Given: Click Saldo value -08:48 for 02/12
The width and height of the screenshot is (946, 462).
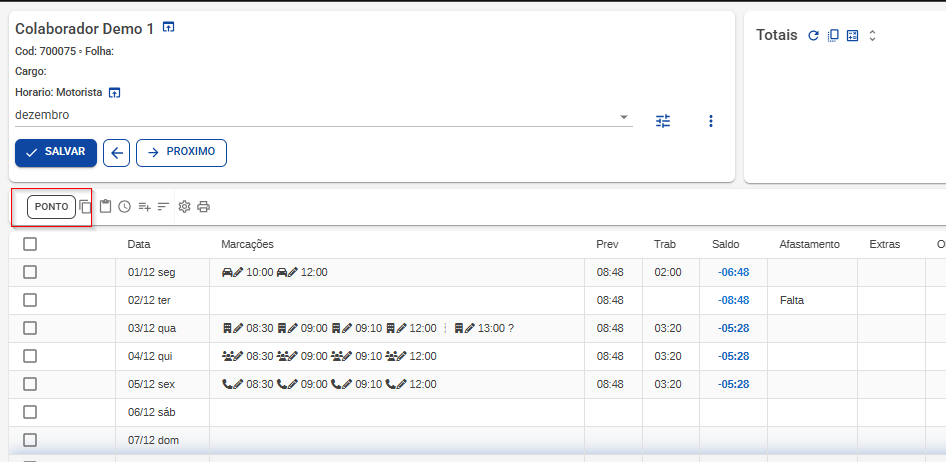Looking at the screenshot, I should tap(733, 300).
